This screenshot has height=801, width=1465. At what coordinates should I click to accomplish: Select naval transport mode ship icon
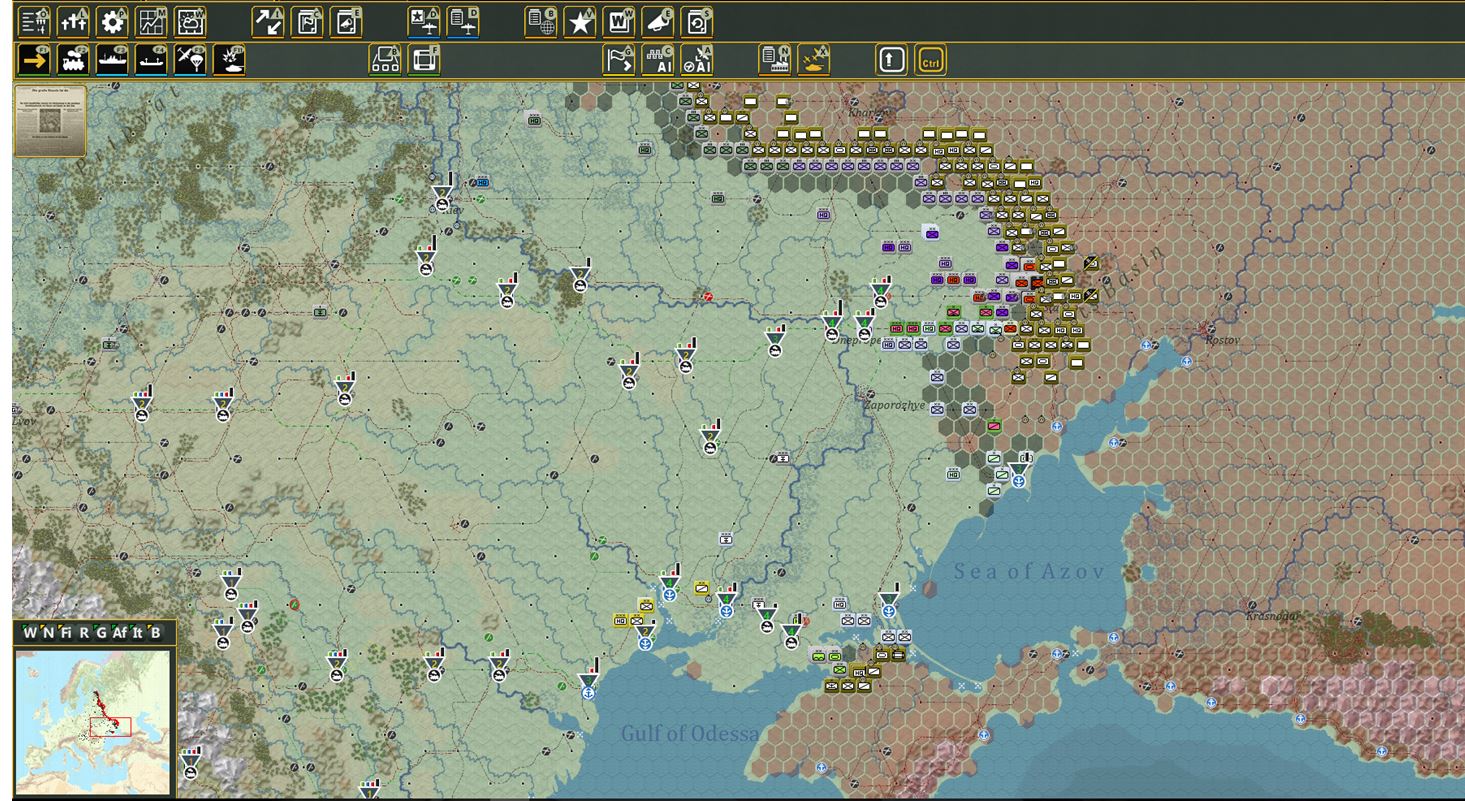pyautogui.click(x=115, y=58)
